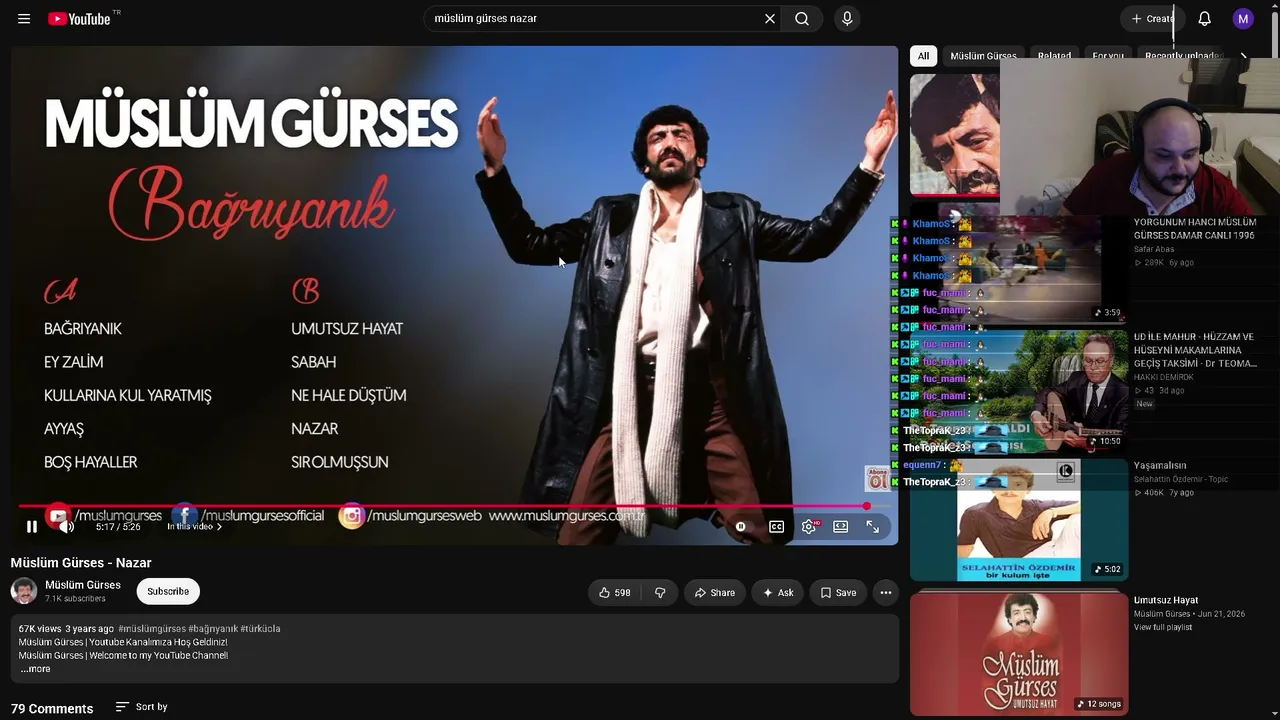Viewport: 1280px width, 720px height.
Task: Open the Umutsuz Hayat playlist title
Action: [1166, 600]
